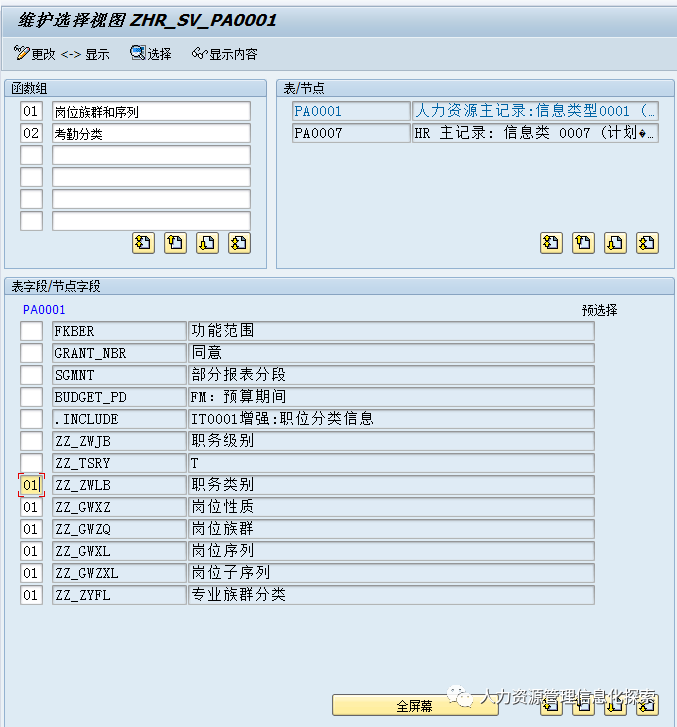Click the FM: 预算期间 description
Image resolution: width=677 pixels, height=727 pixels.
(391, 397)
